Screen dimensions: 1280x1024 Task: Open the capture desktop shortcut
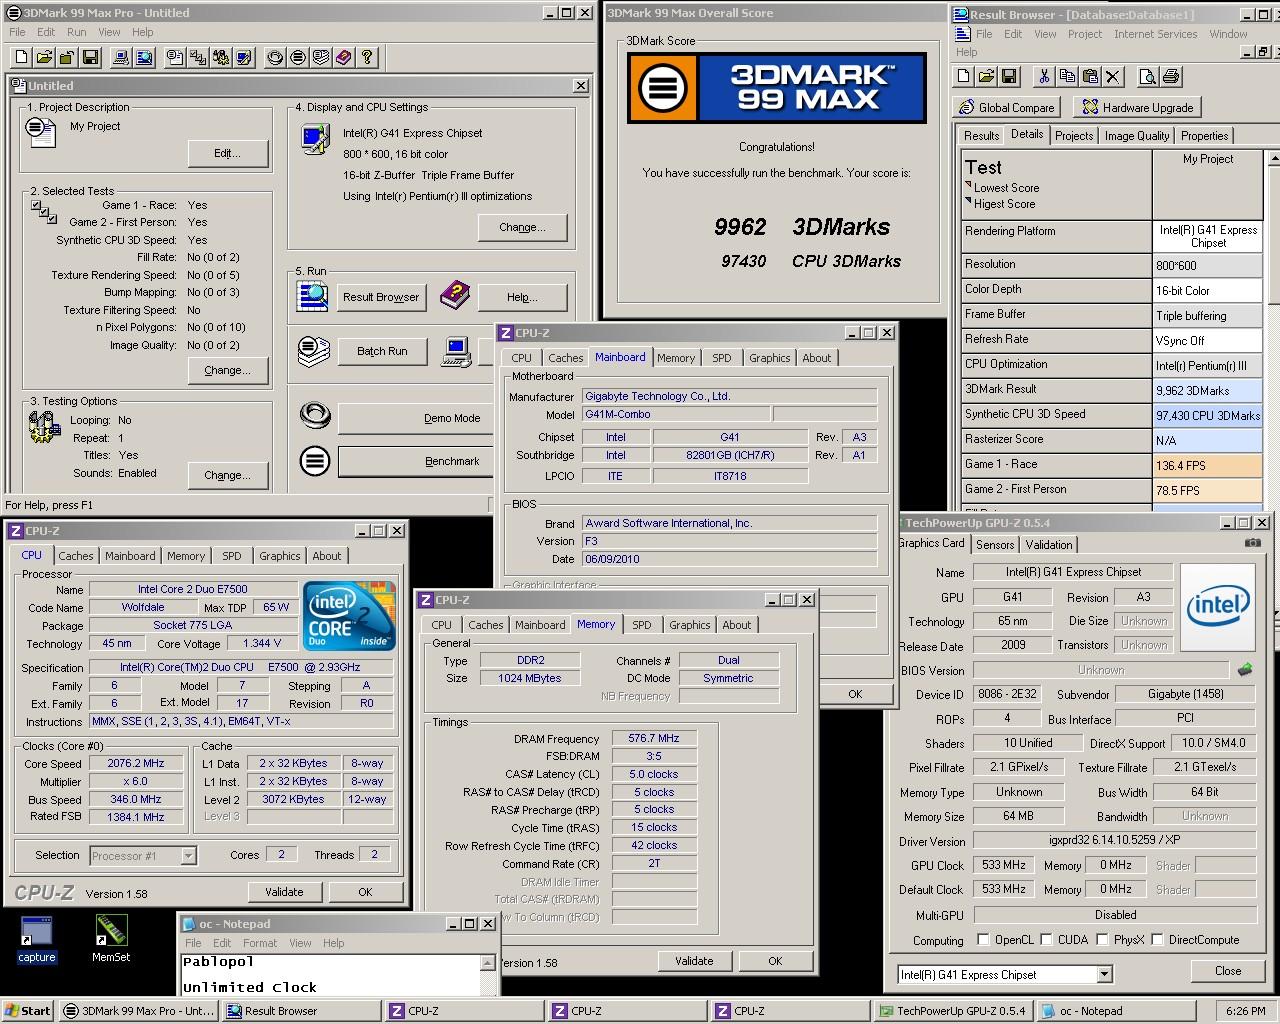coord(36,939)
